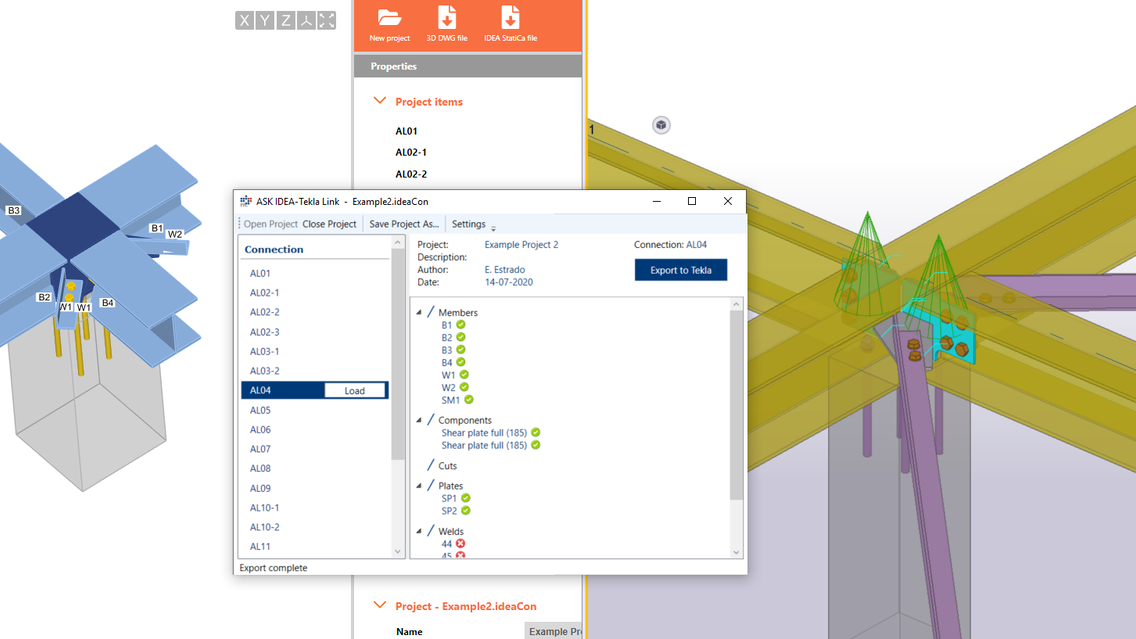Select member B1 in tree
Image resolution: width=1136 pixels, height=639 pixels.
click(x=447, y=325)
